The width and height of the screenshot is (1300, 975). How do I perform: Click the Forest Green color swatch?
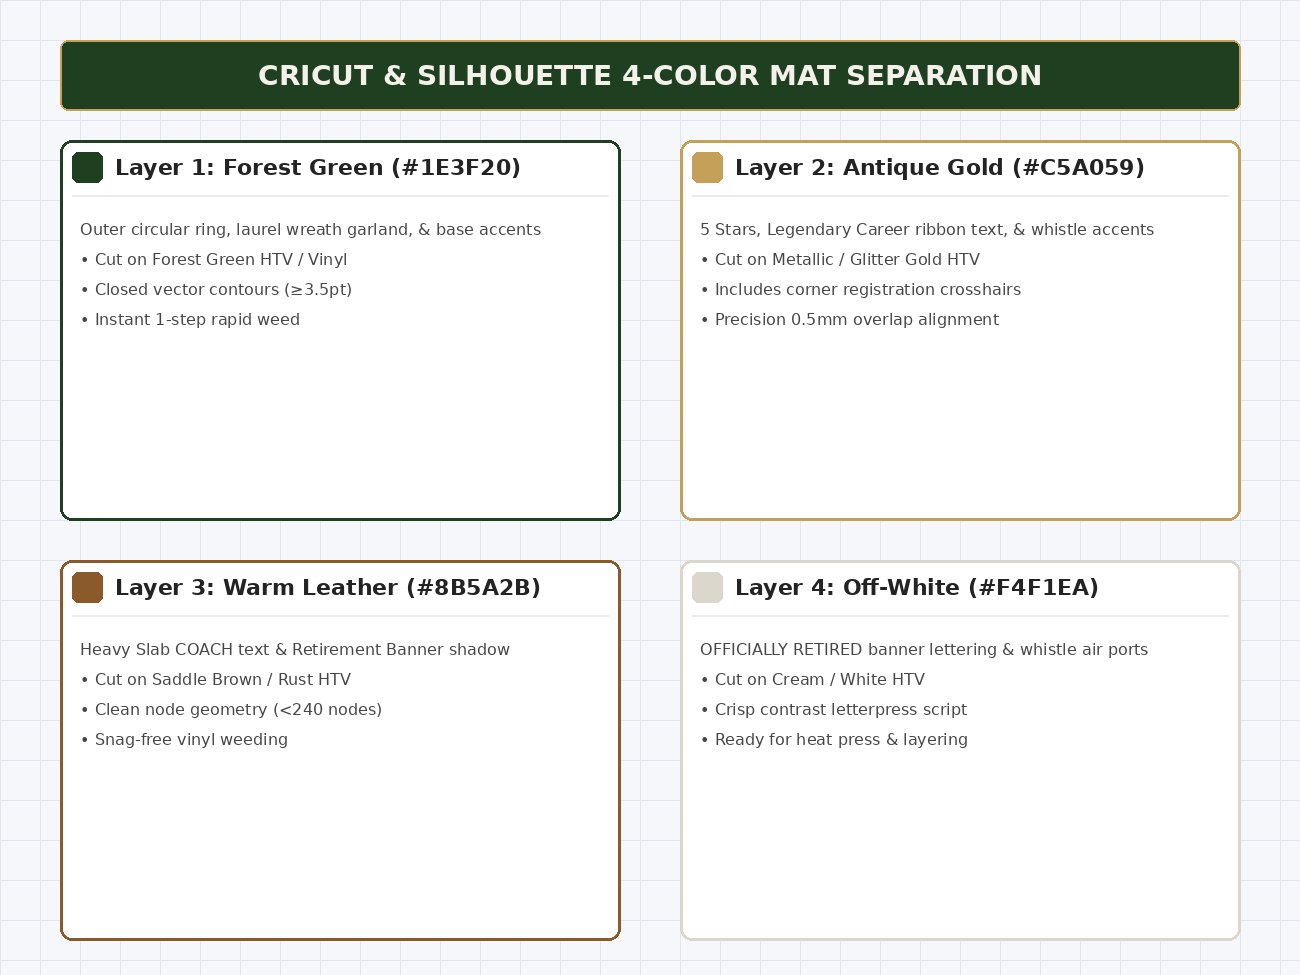pos(88,167)
